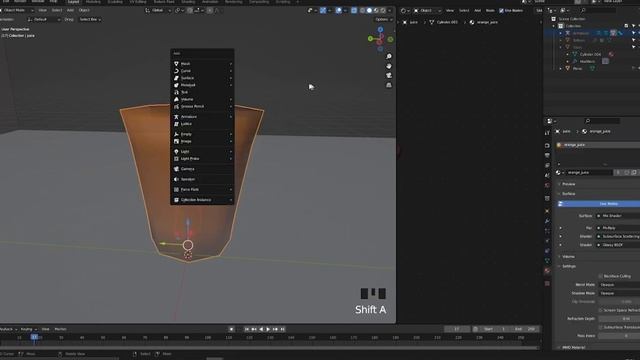The width and height of the screenshot is (640, 360).
Task: Play animation forward button
Action: click(x=268, y=329)
